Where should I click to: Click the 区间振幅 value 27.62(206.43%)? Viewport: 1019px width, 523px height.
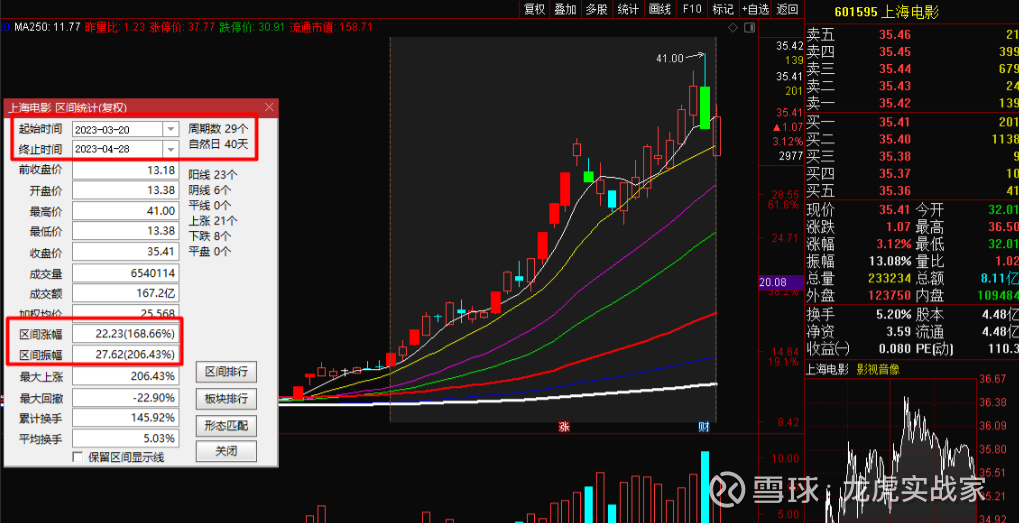coord(125,355)
